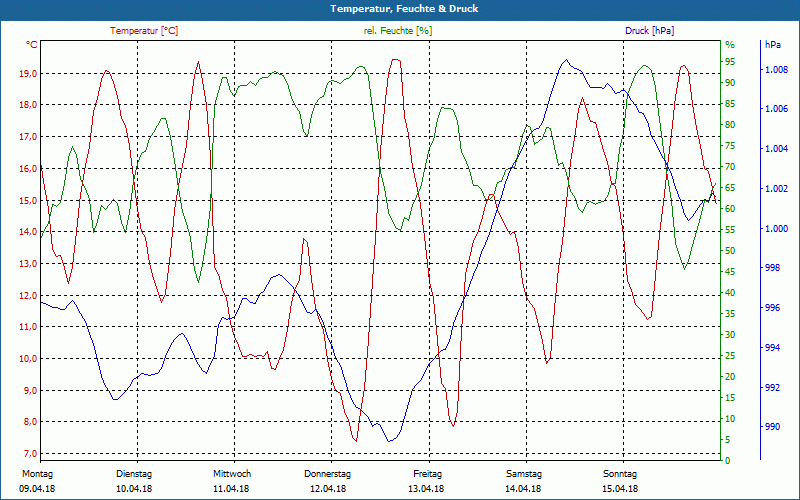Click the 14.04.18 date label
The height and width of the screenshot is (500, 800).
point(523,489)
